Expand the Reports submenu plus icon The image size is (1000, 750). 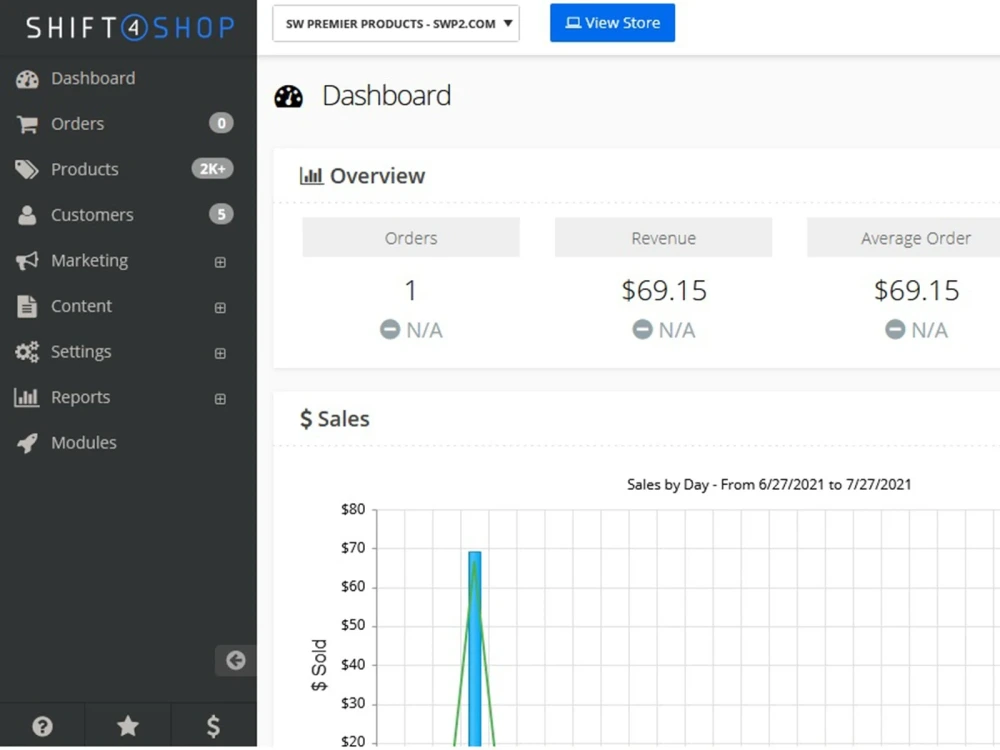tap(220, 399)
